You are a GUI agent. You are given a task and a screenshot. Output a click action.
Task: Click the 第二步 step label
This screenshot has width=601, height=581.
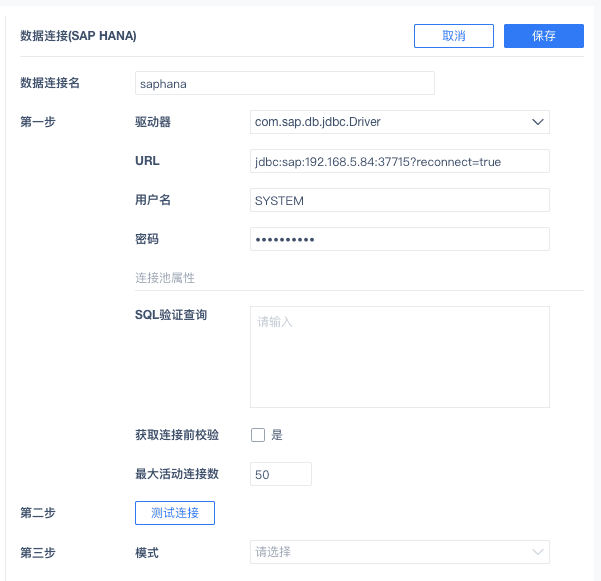coord(38,513)
